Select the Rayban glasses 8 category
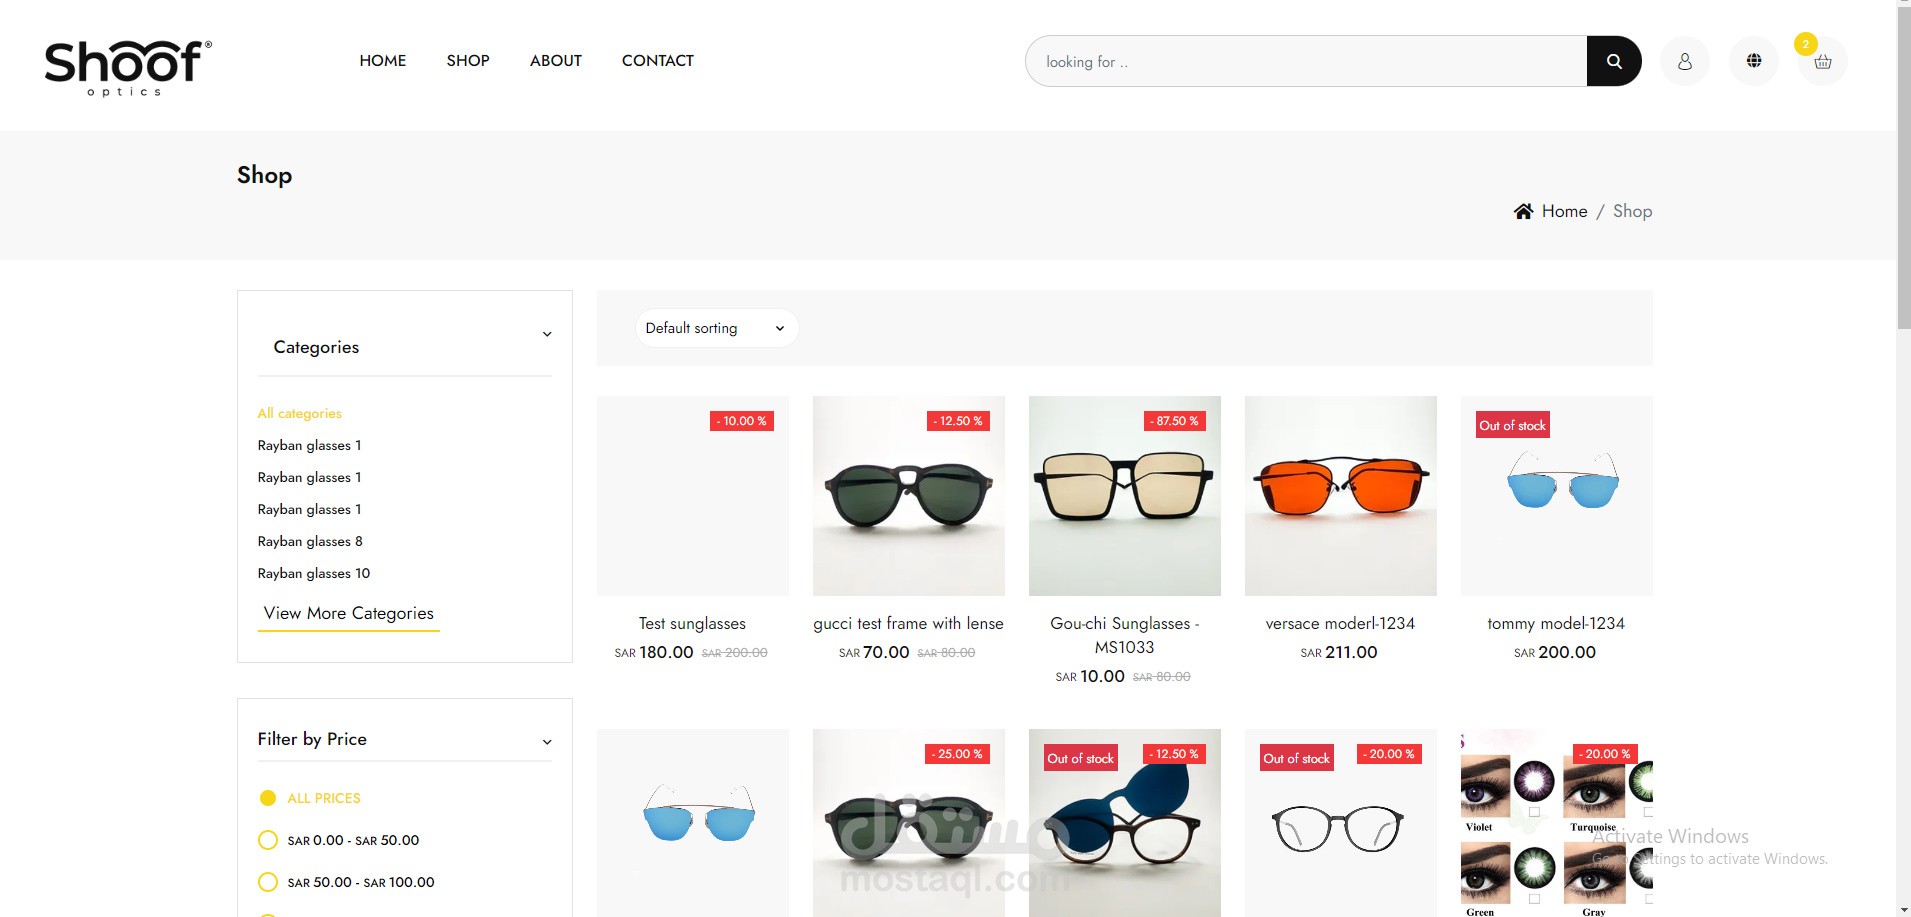 [310, 541]
